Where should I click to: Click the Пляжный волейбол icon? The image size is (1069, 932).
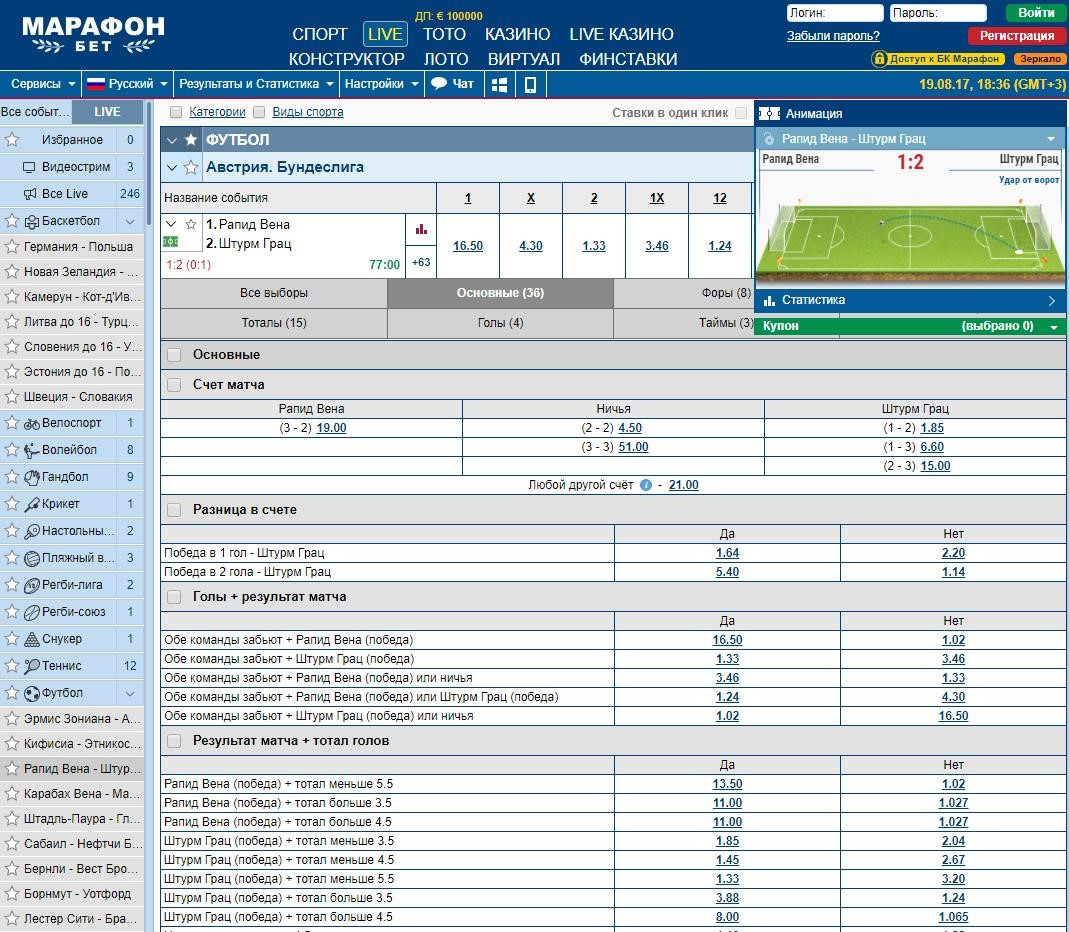click(32, 558)
